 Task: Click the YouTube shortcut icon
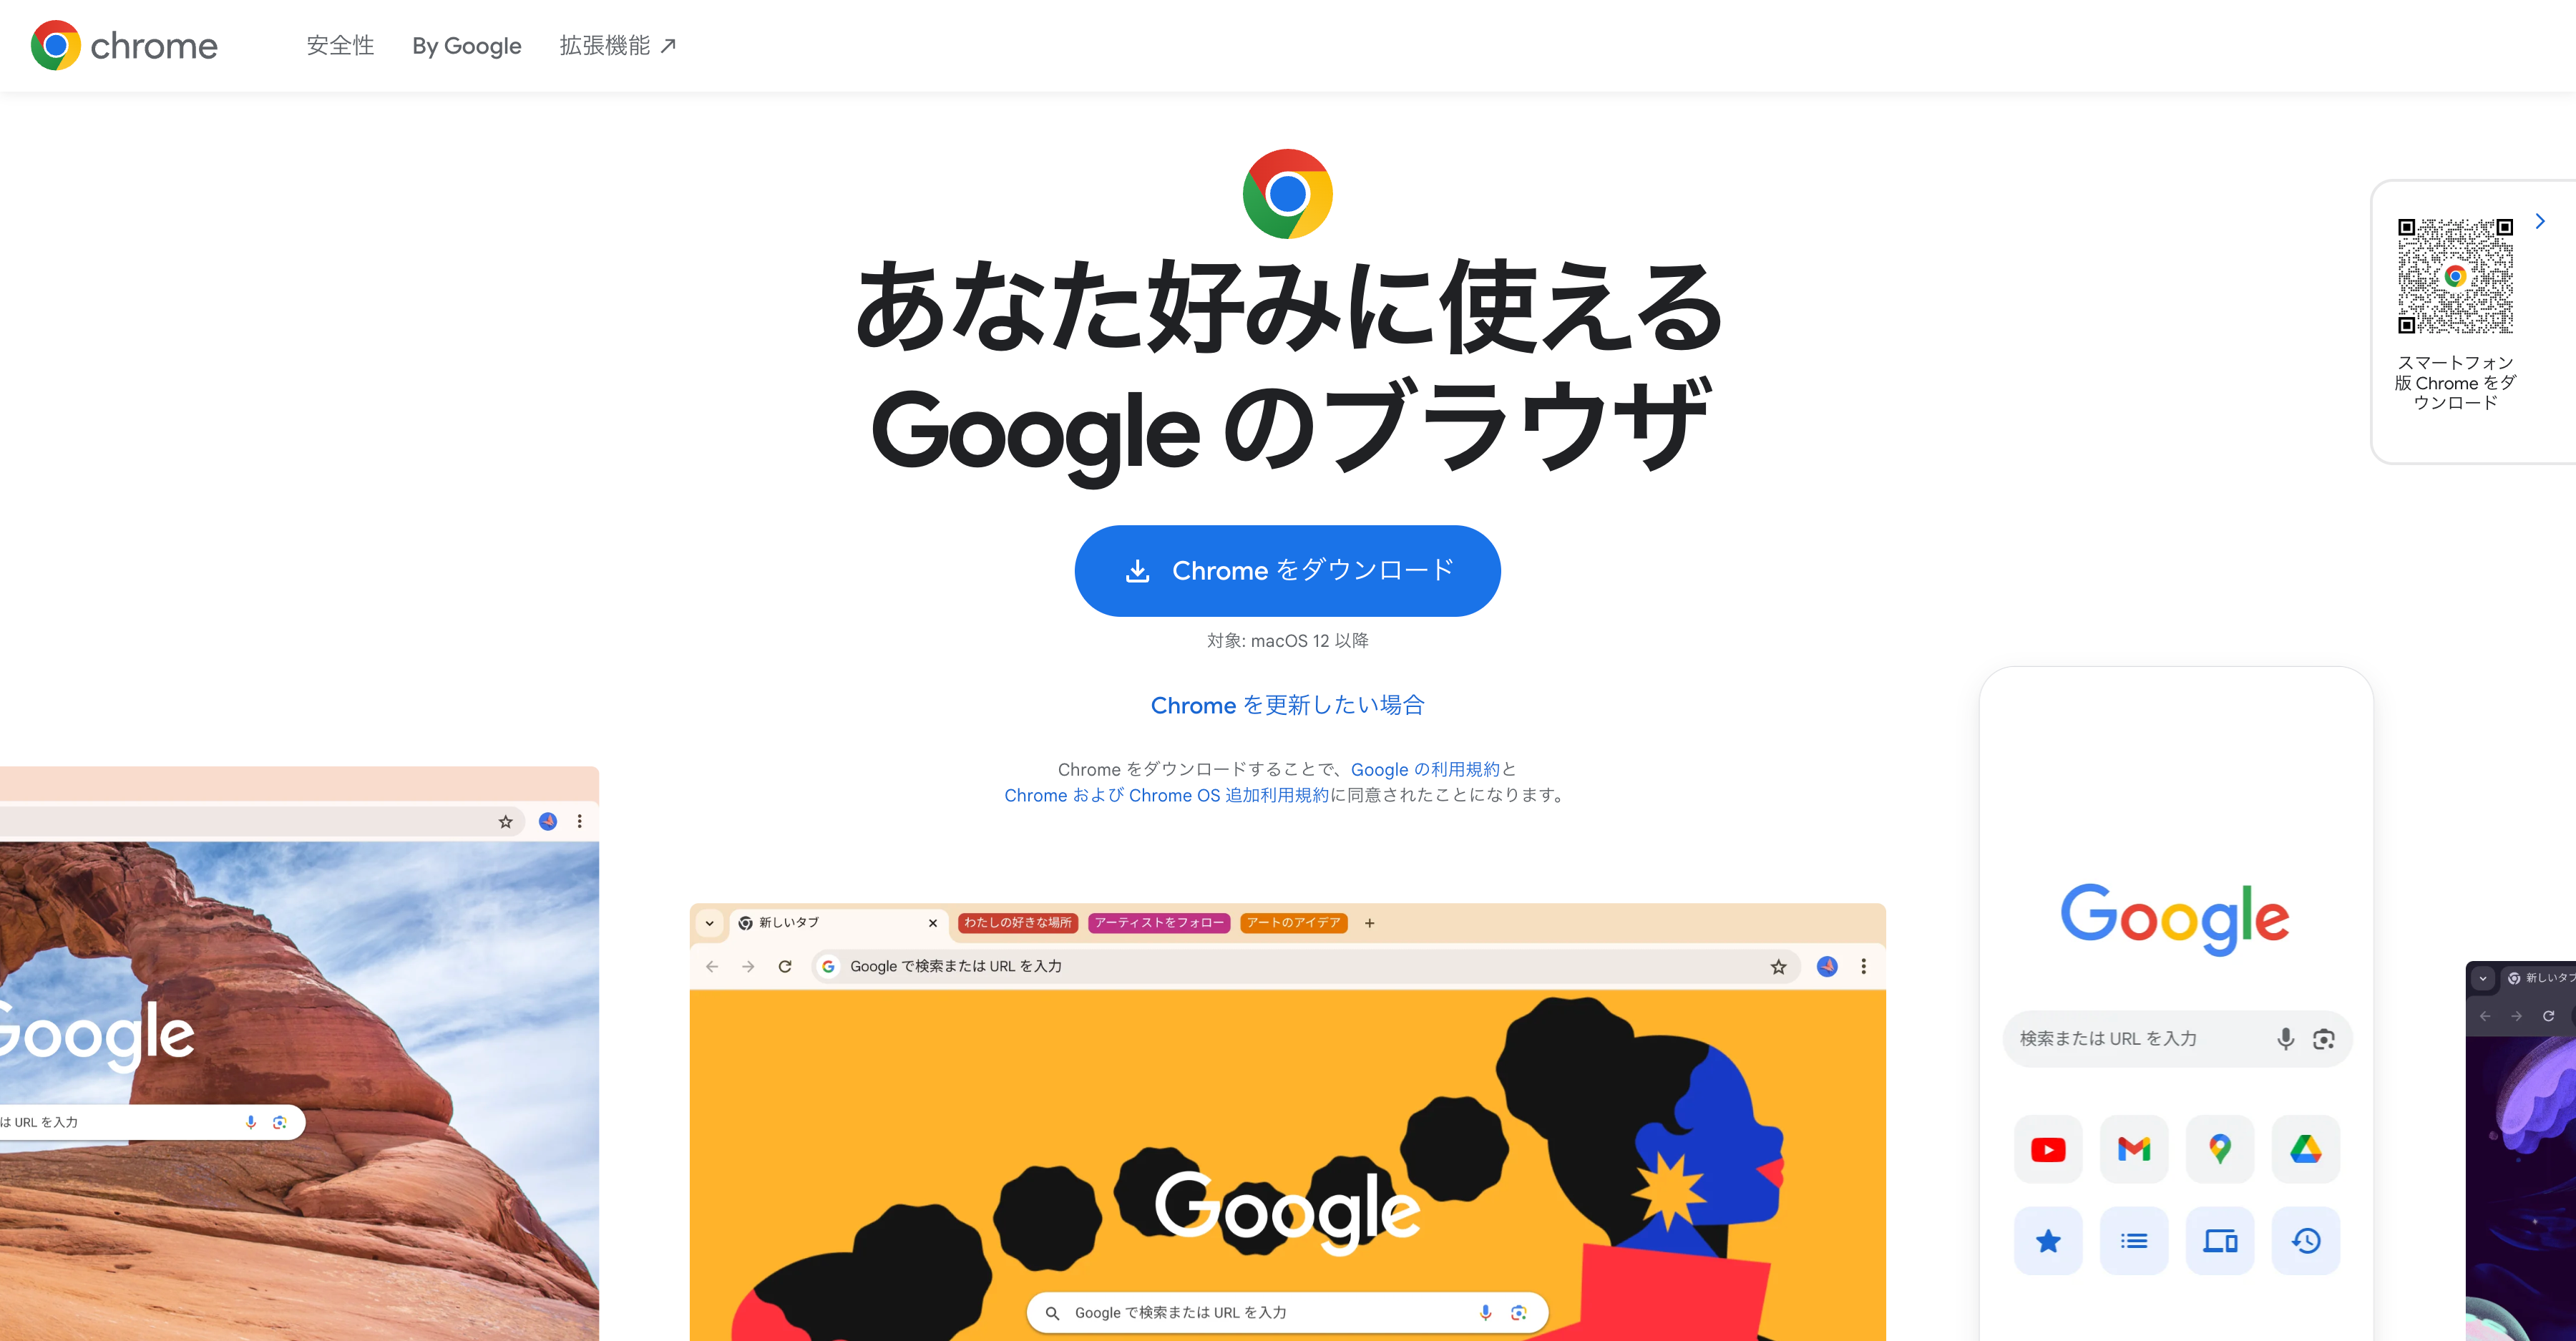(x=2048, y=1150)
